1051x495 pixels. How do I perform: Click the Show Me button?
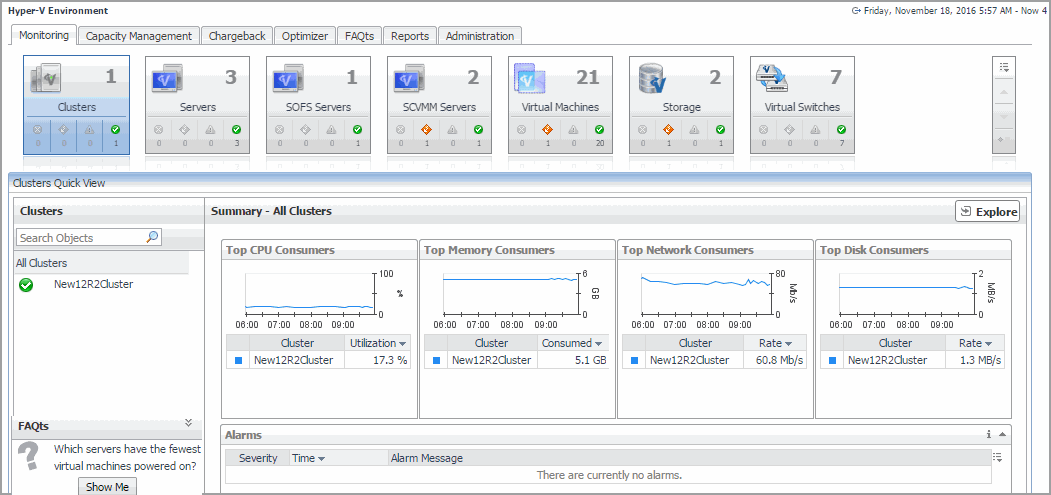pos(107,487)
